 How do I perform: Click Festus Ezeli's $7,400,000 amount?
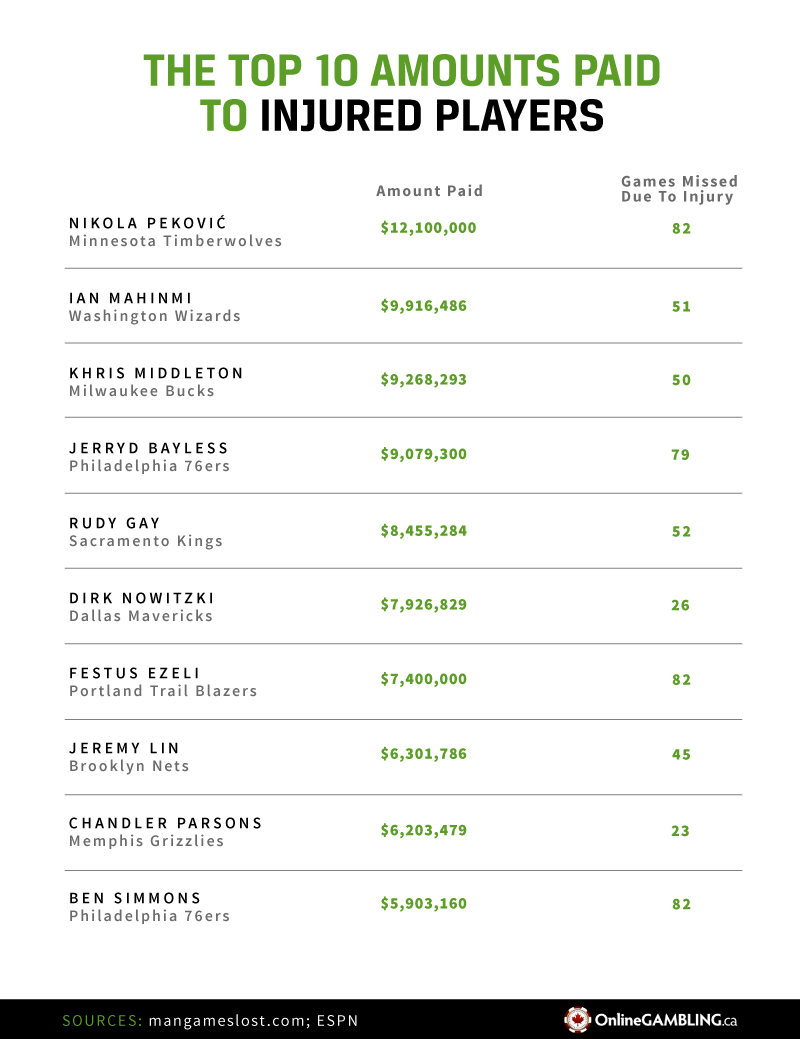424,679
